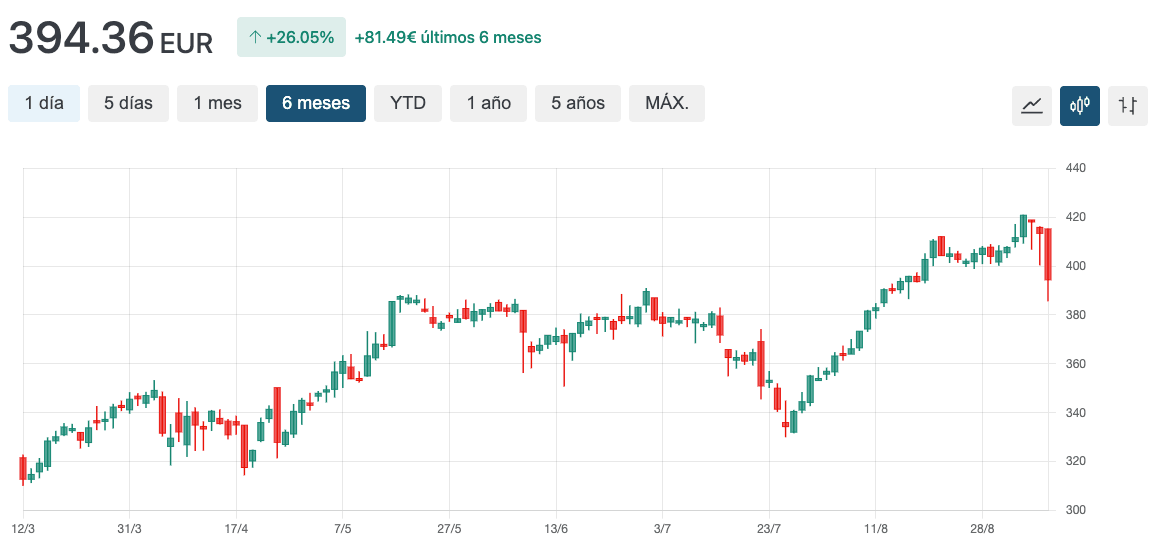
Task: Expand chart to MÁX. range
Action: click(x=666, y=103)
